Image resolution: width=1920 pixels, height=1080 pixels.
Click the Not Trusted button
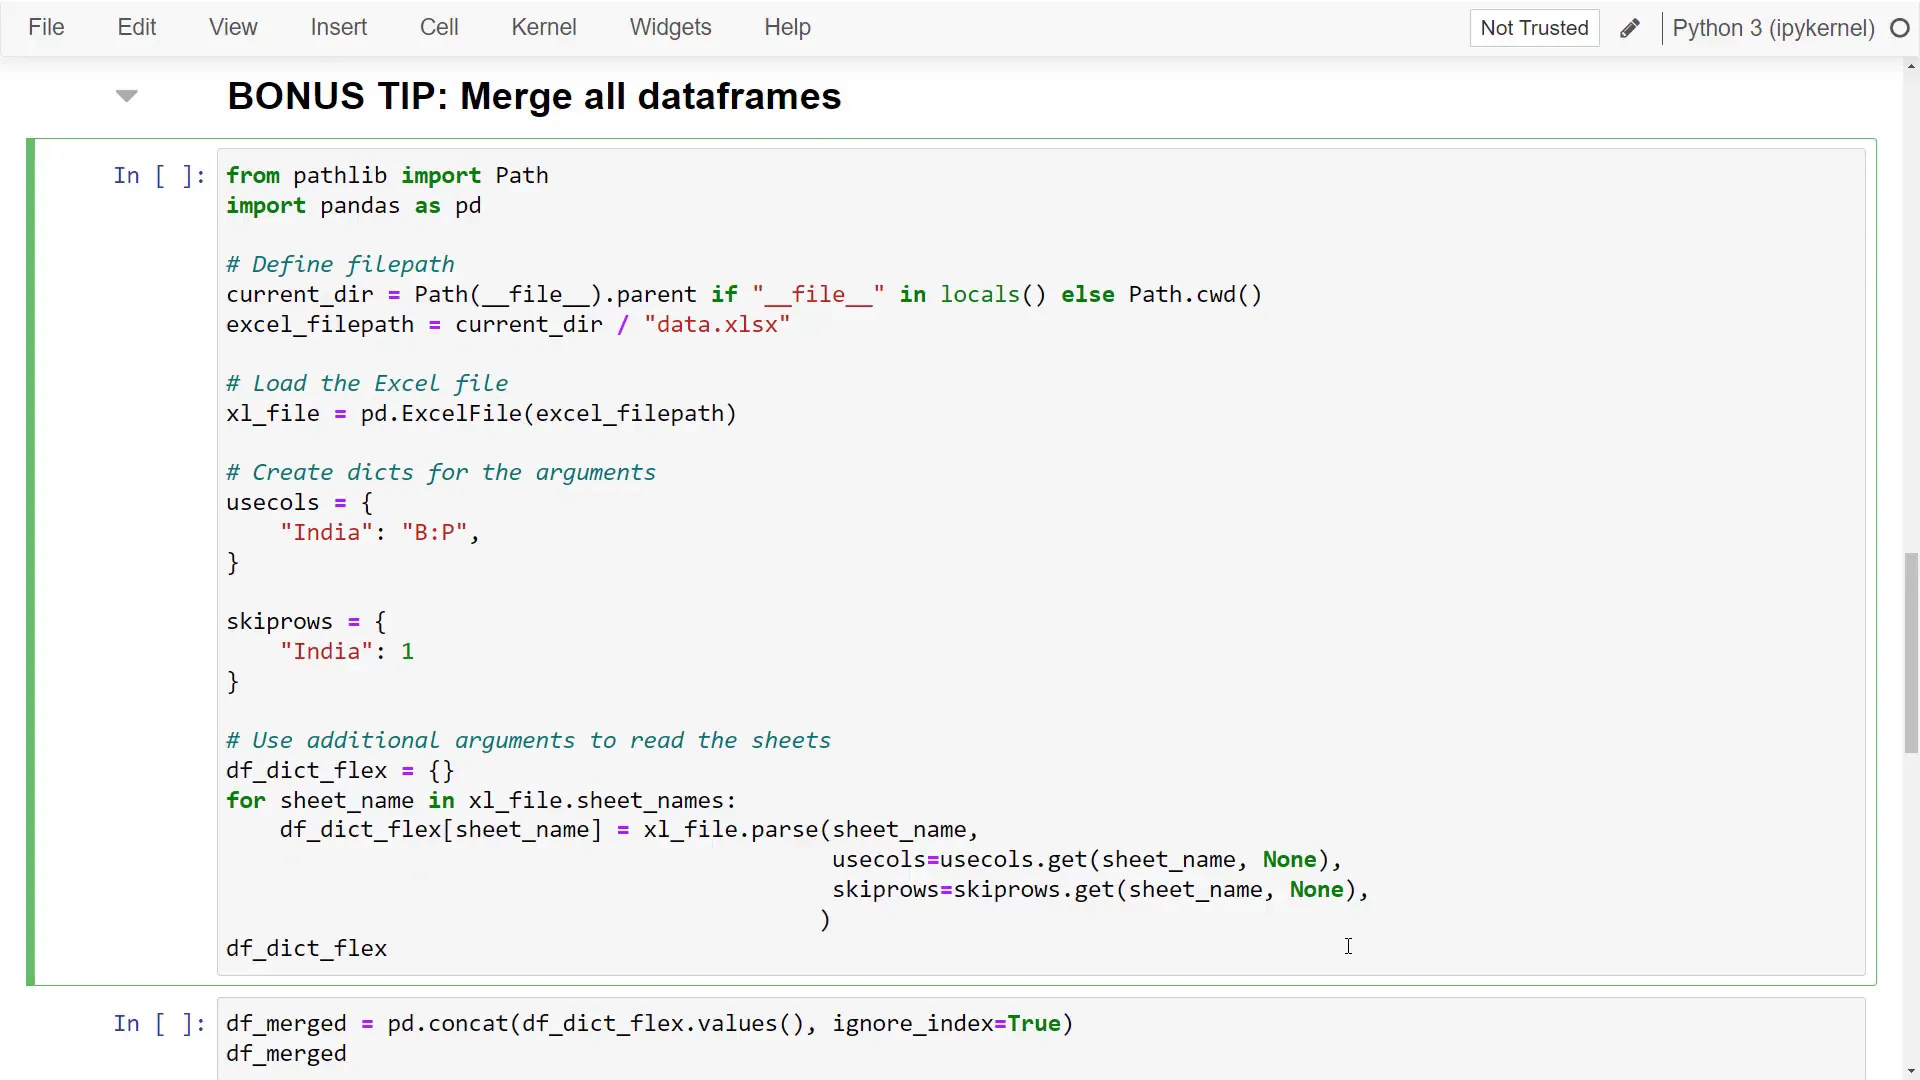[1533, 28]
